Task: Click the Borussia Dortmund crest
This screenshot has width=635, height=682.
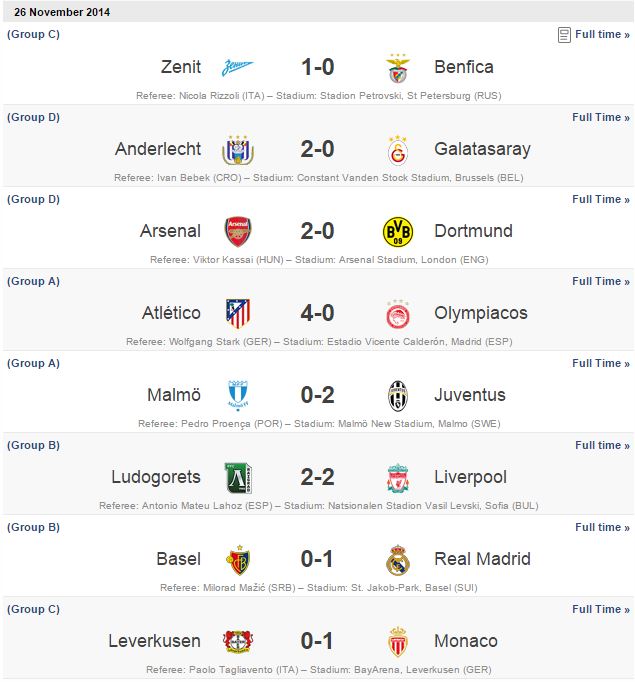Action: click(398, 232)
